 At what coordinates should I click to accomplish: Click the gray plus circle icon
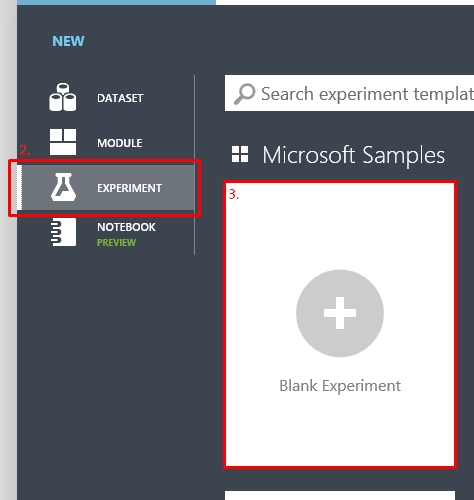click(340, 313)
